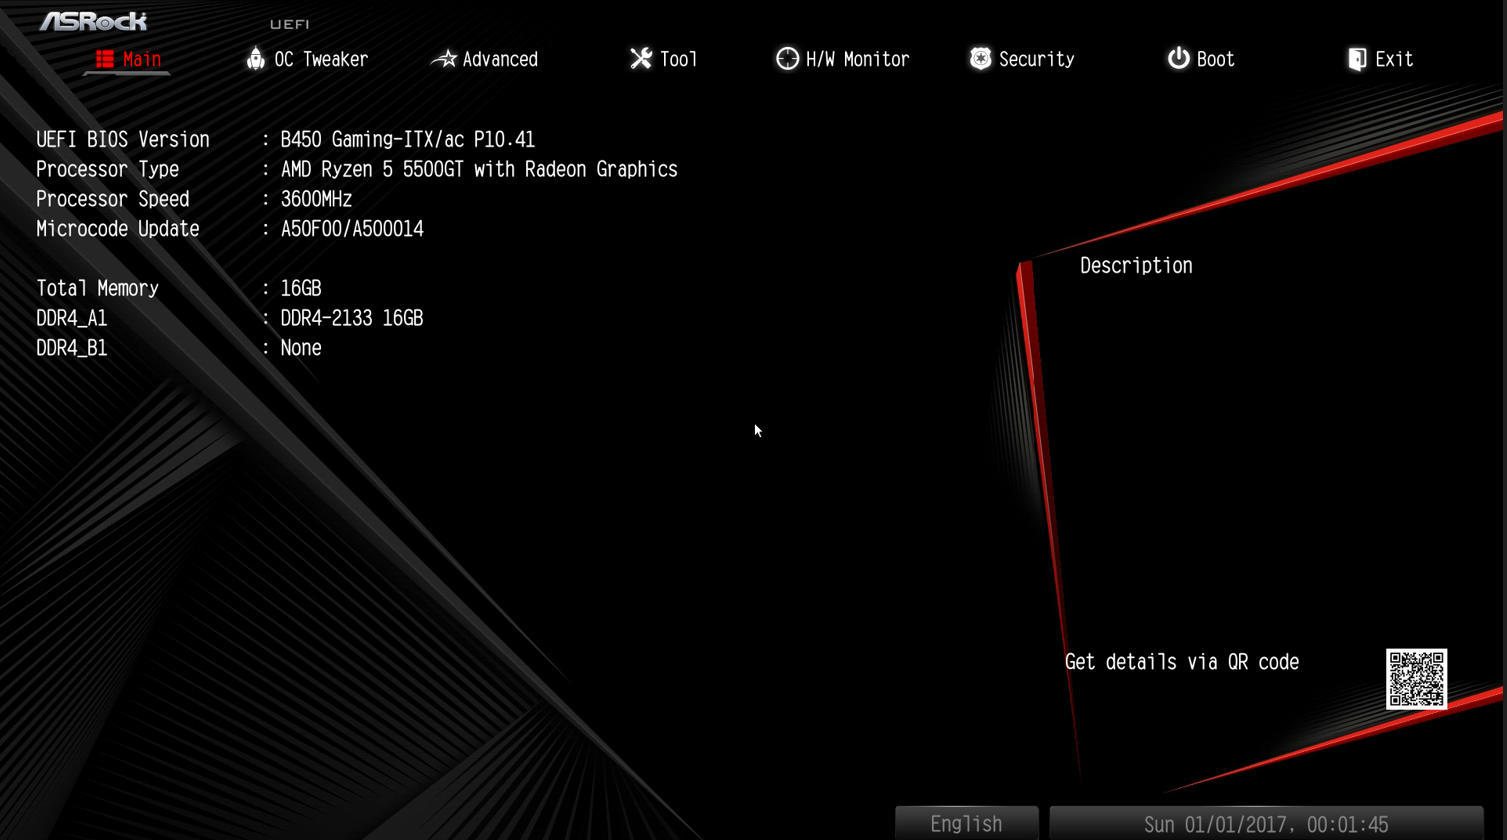This screenshot has height=840, width=1507.
Task: Go to the Security tab label
Action: point(1037,60)
